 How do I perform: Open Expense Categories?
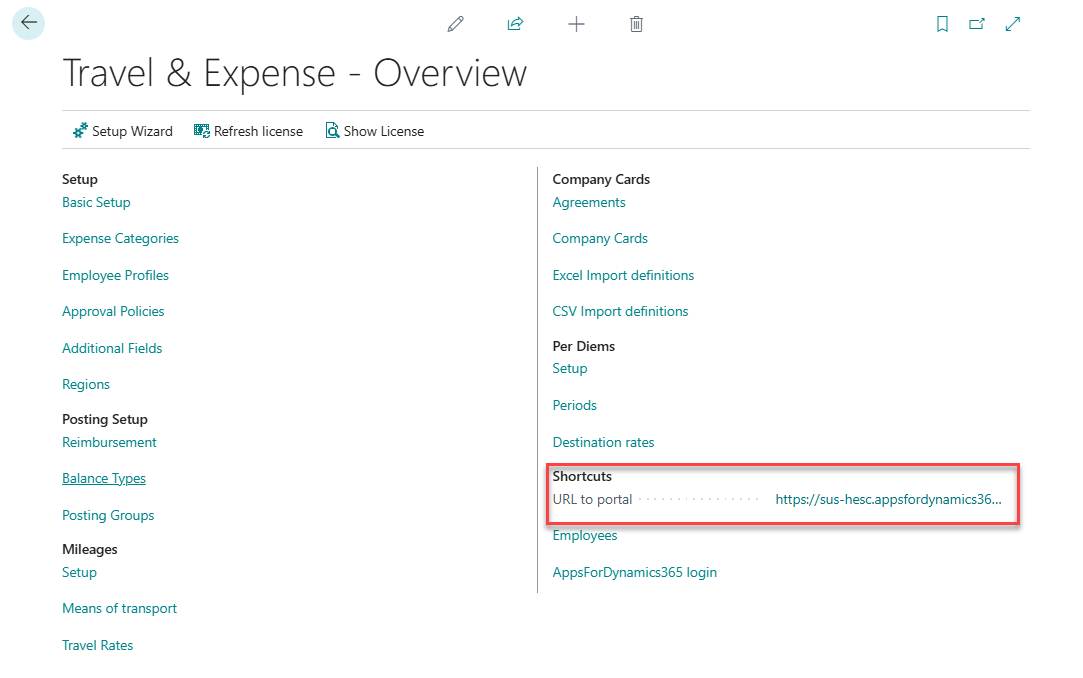tap(120, 238)
